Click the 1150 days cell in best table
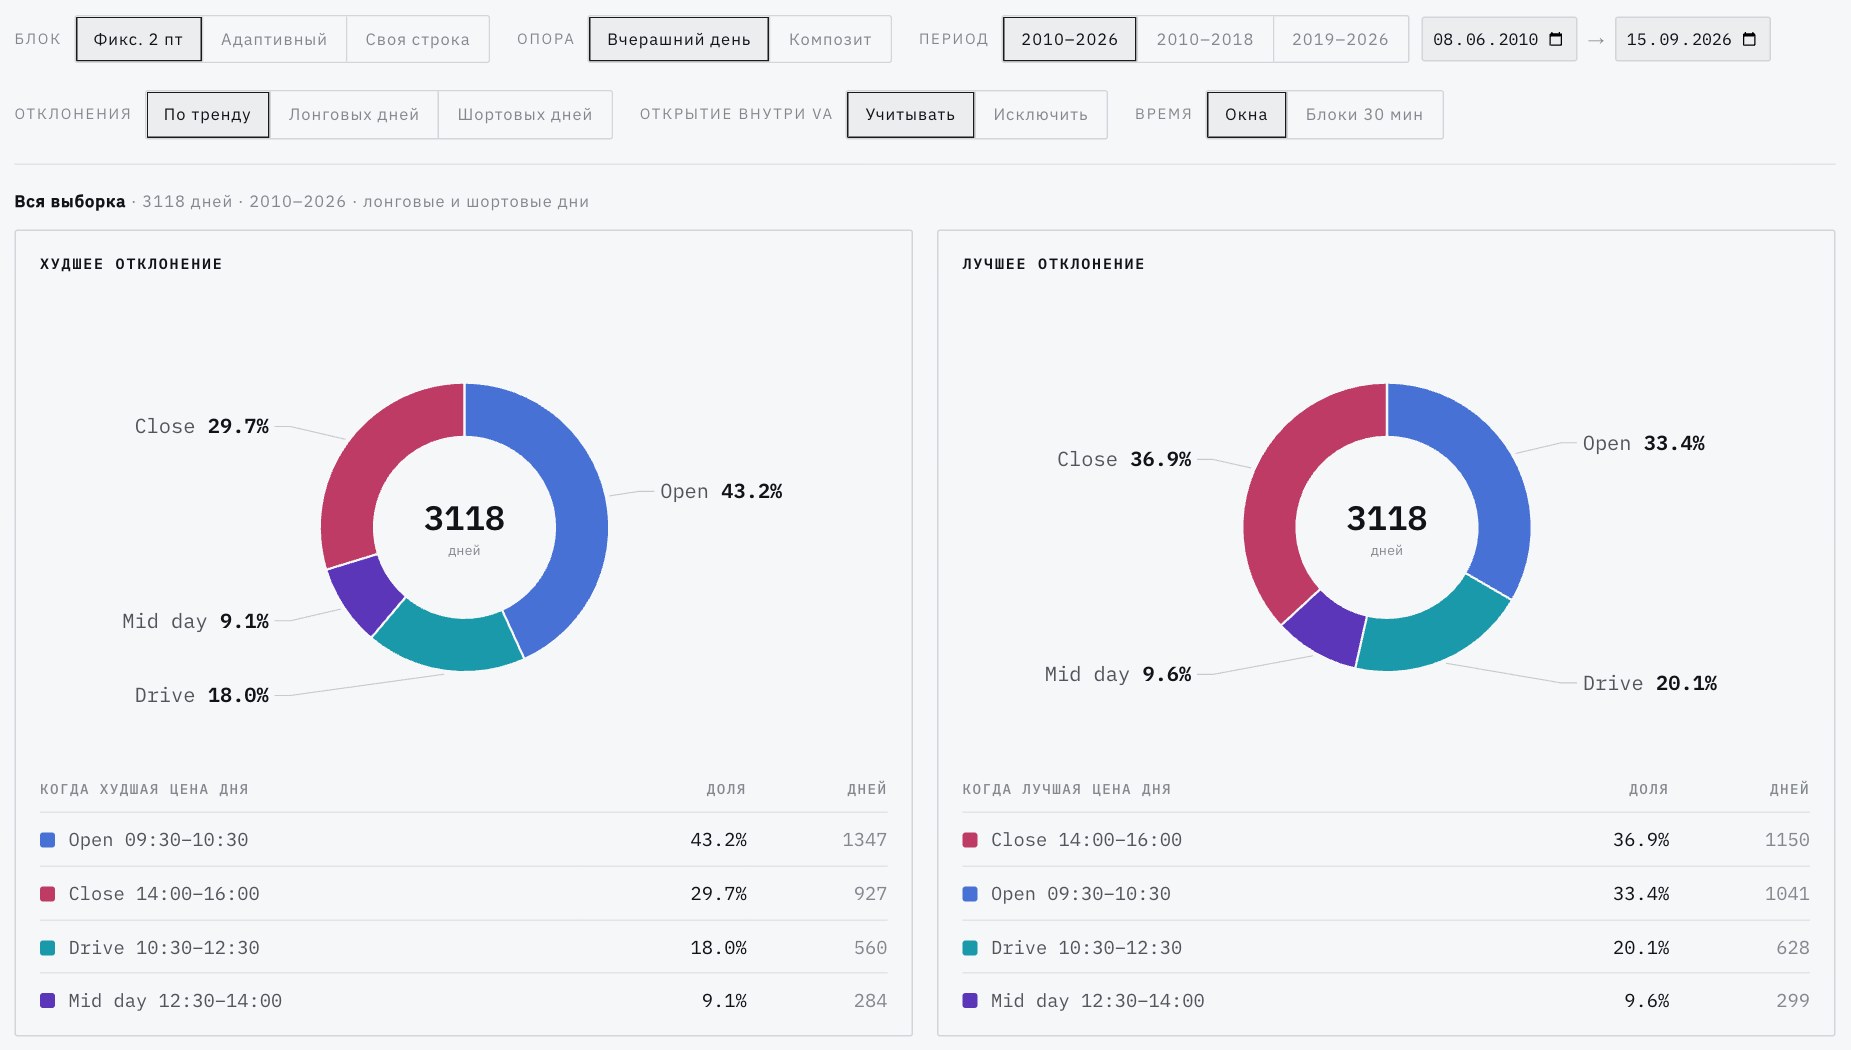The height and width of the screenshot is (1050, 1851). tap(1787, 840)
